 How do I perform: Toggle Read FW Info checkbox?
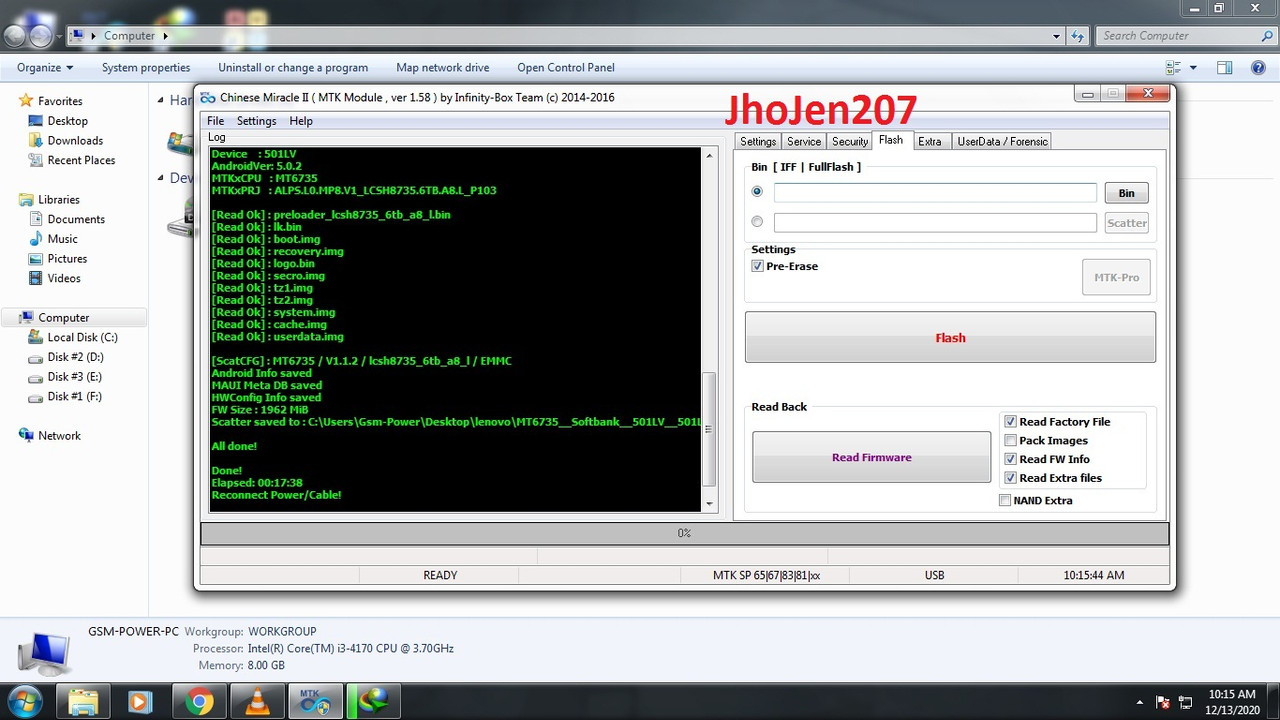(x=1010, y=459)
